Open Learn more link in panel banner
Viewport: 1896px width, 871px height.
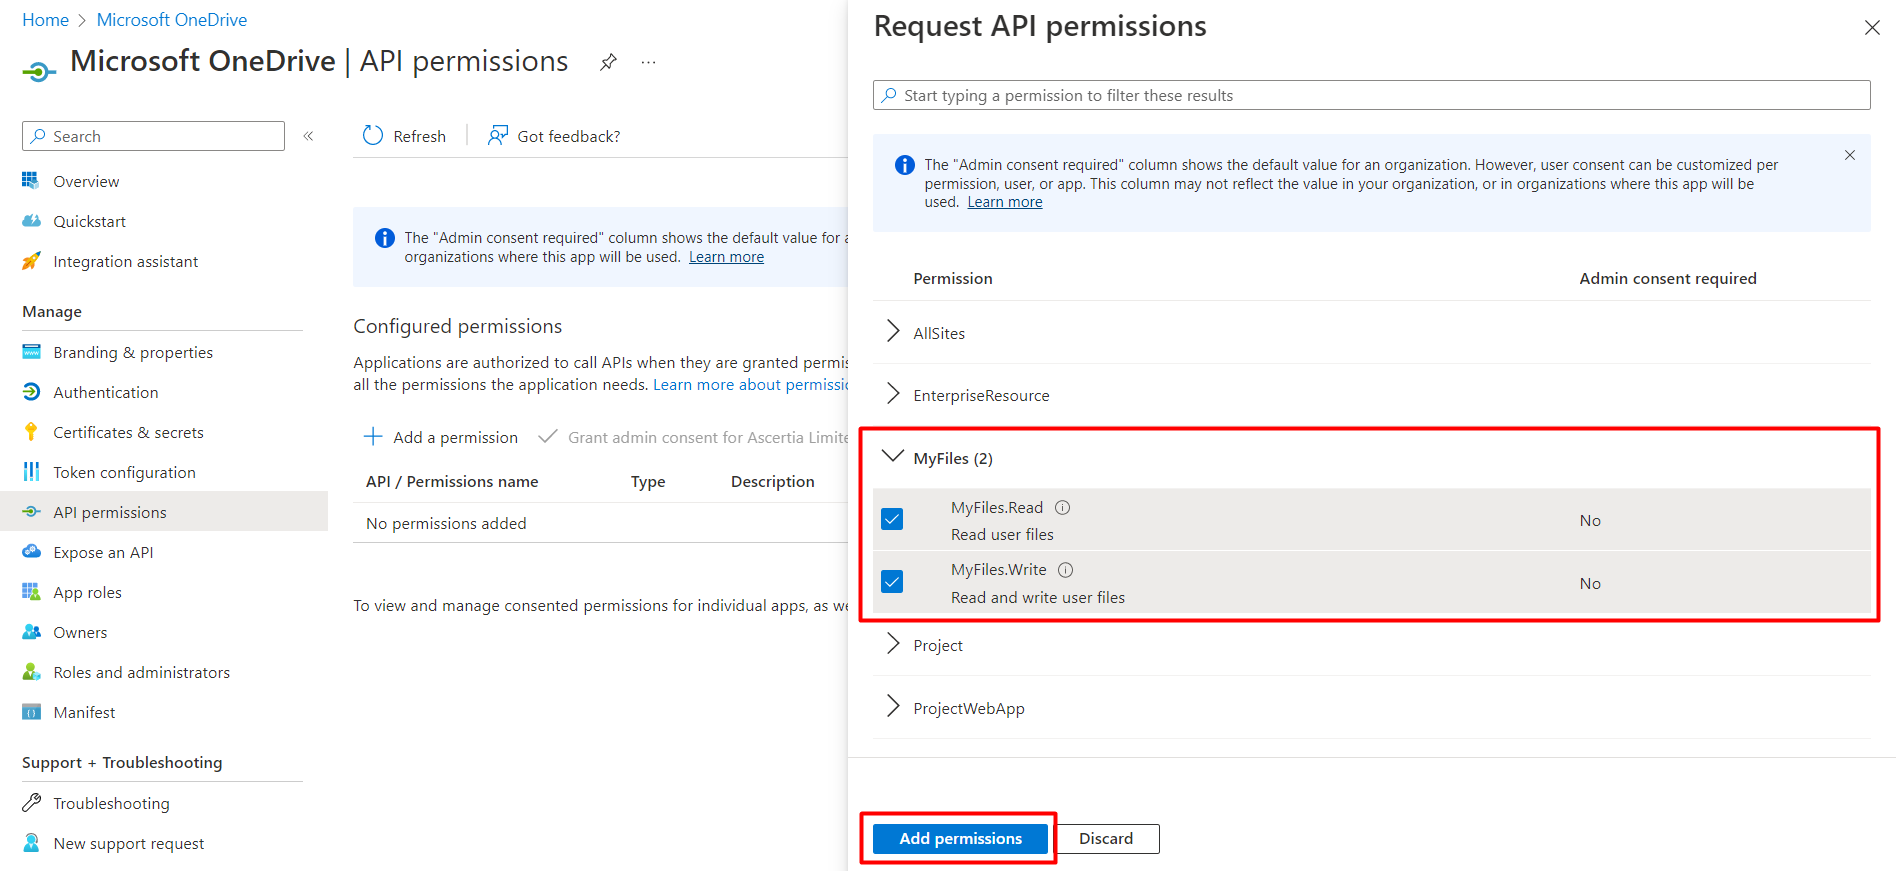tap(1005, 202)
